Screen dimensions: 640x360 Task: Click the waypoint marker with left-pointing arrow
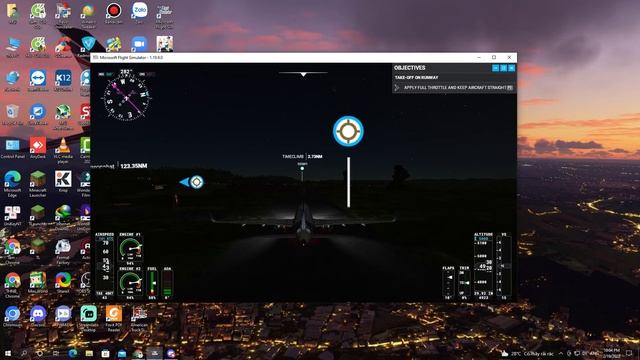[x=192, y=182]
